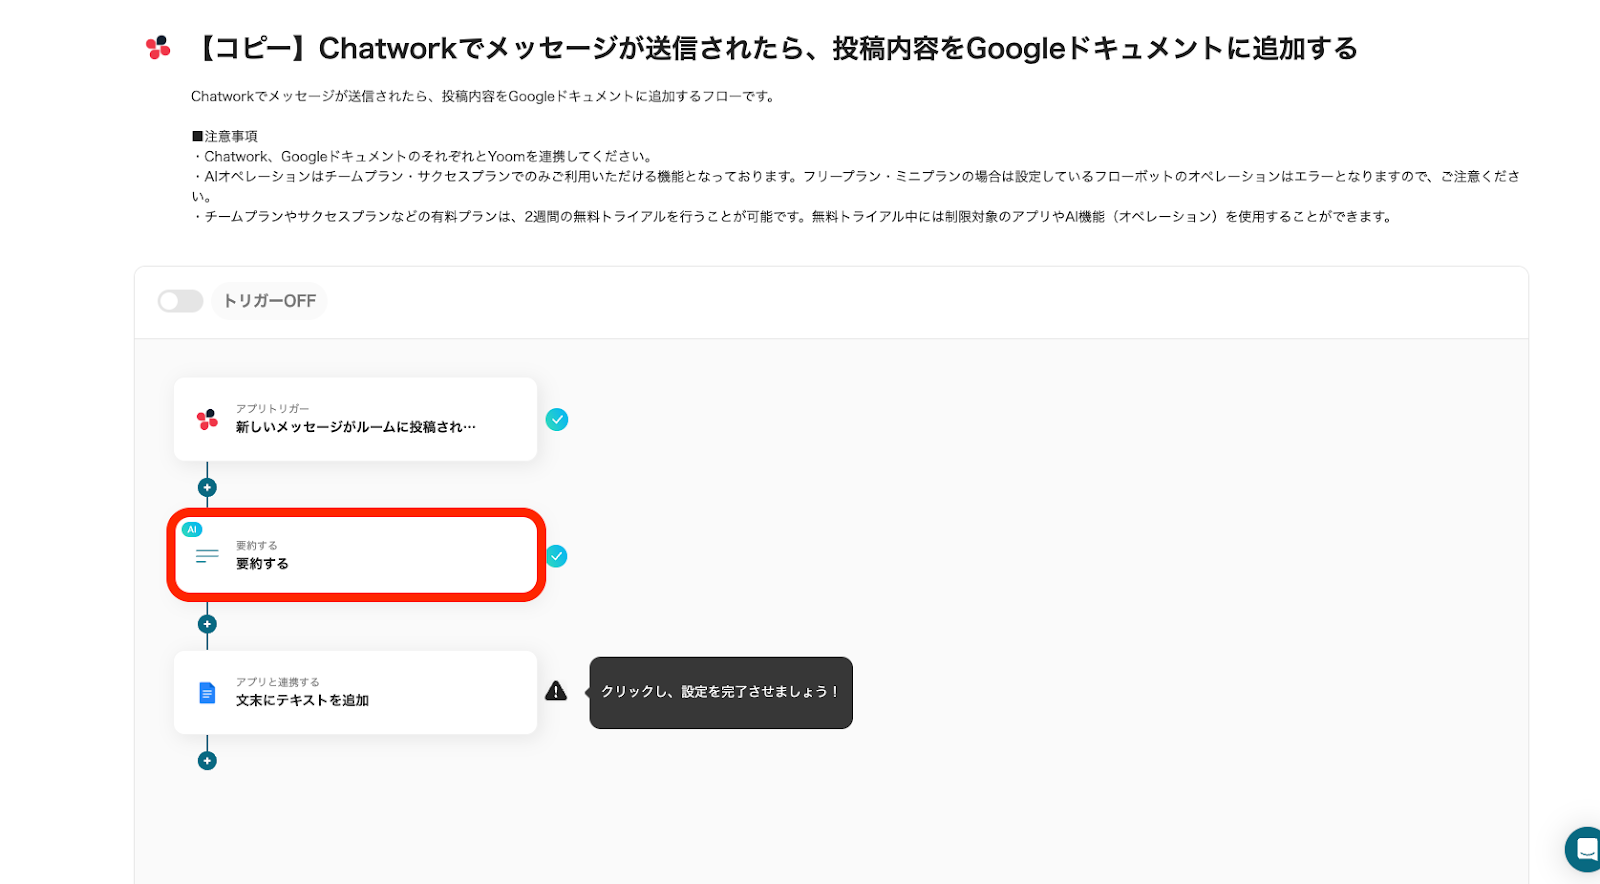Click the ■注意事項 heading text
This screenshot has height=884, width=1600.
(x=225, y=136)
